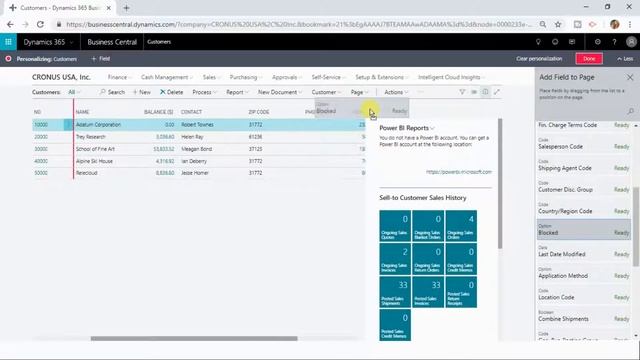Collapse the bar with the Less button

[625, 59]
